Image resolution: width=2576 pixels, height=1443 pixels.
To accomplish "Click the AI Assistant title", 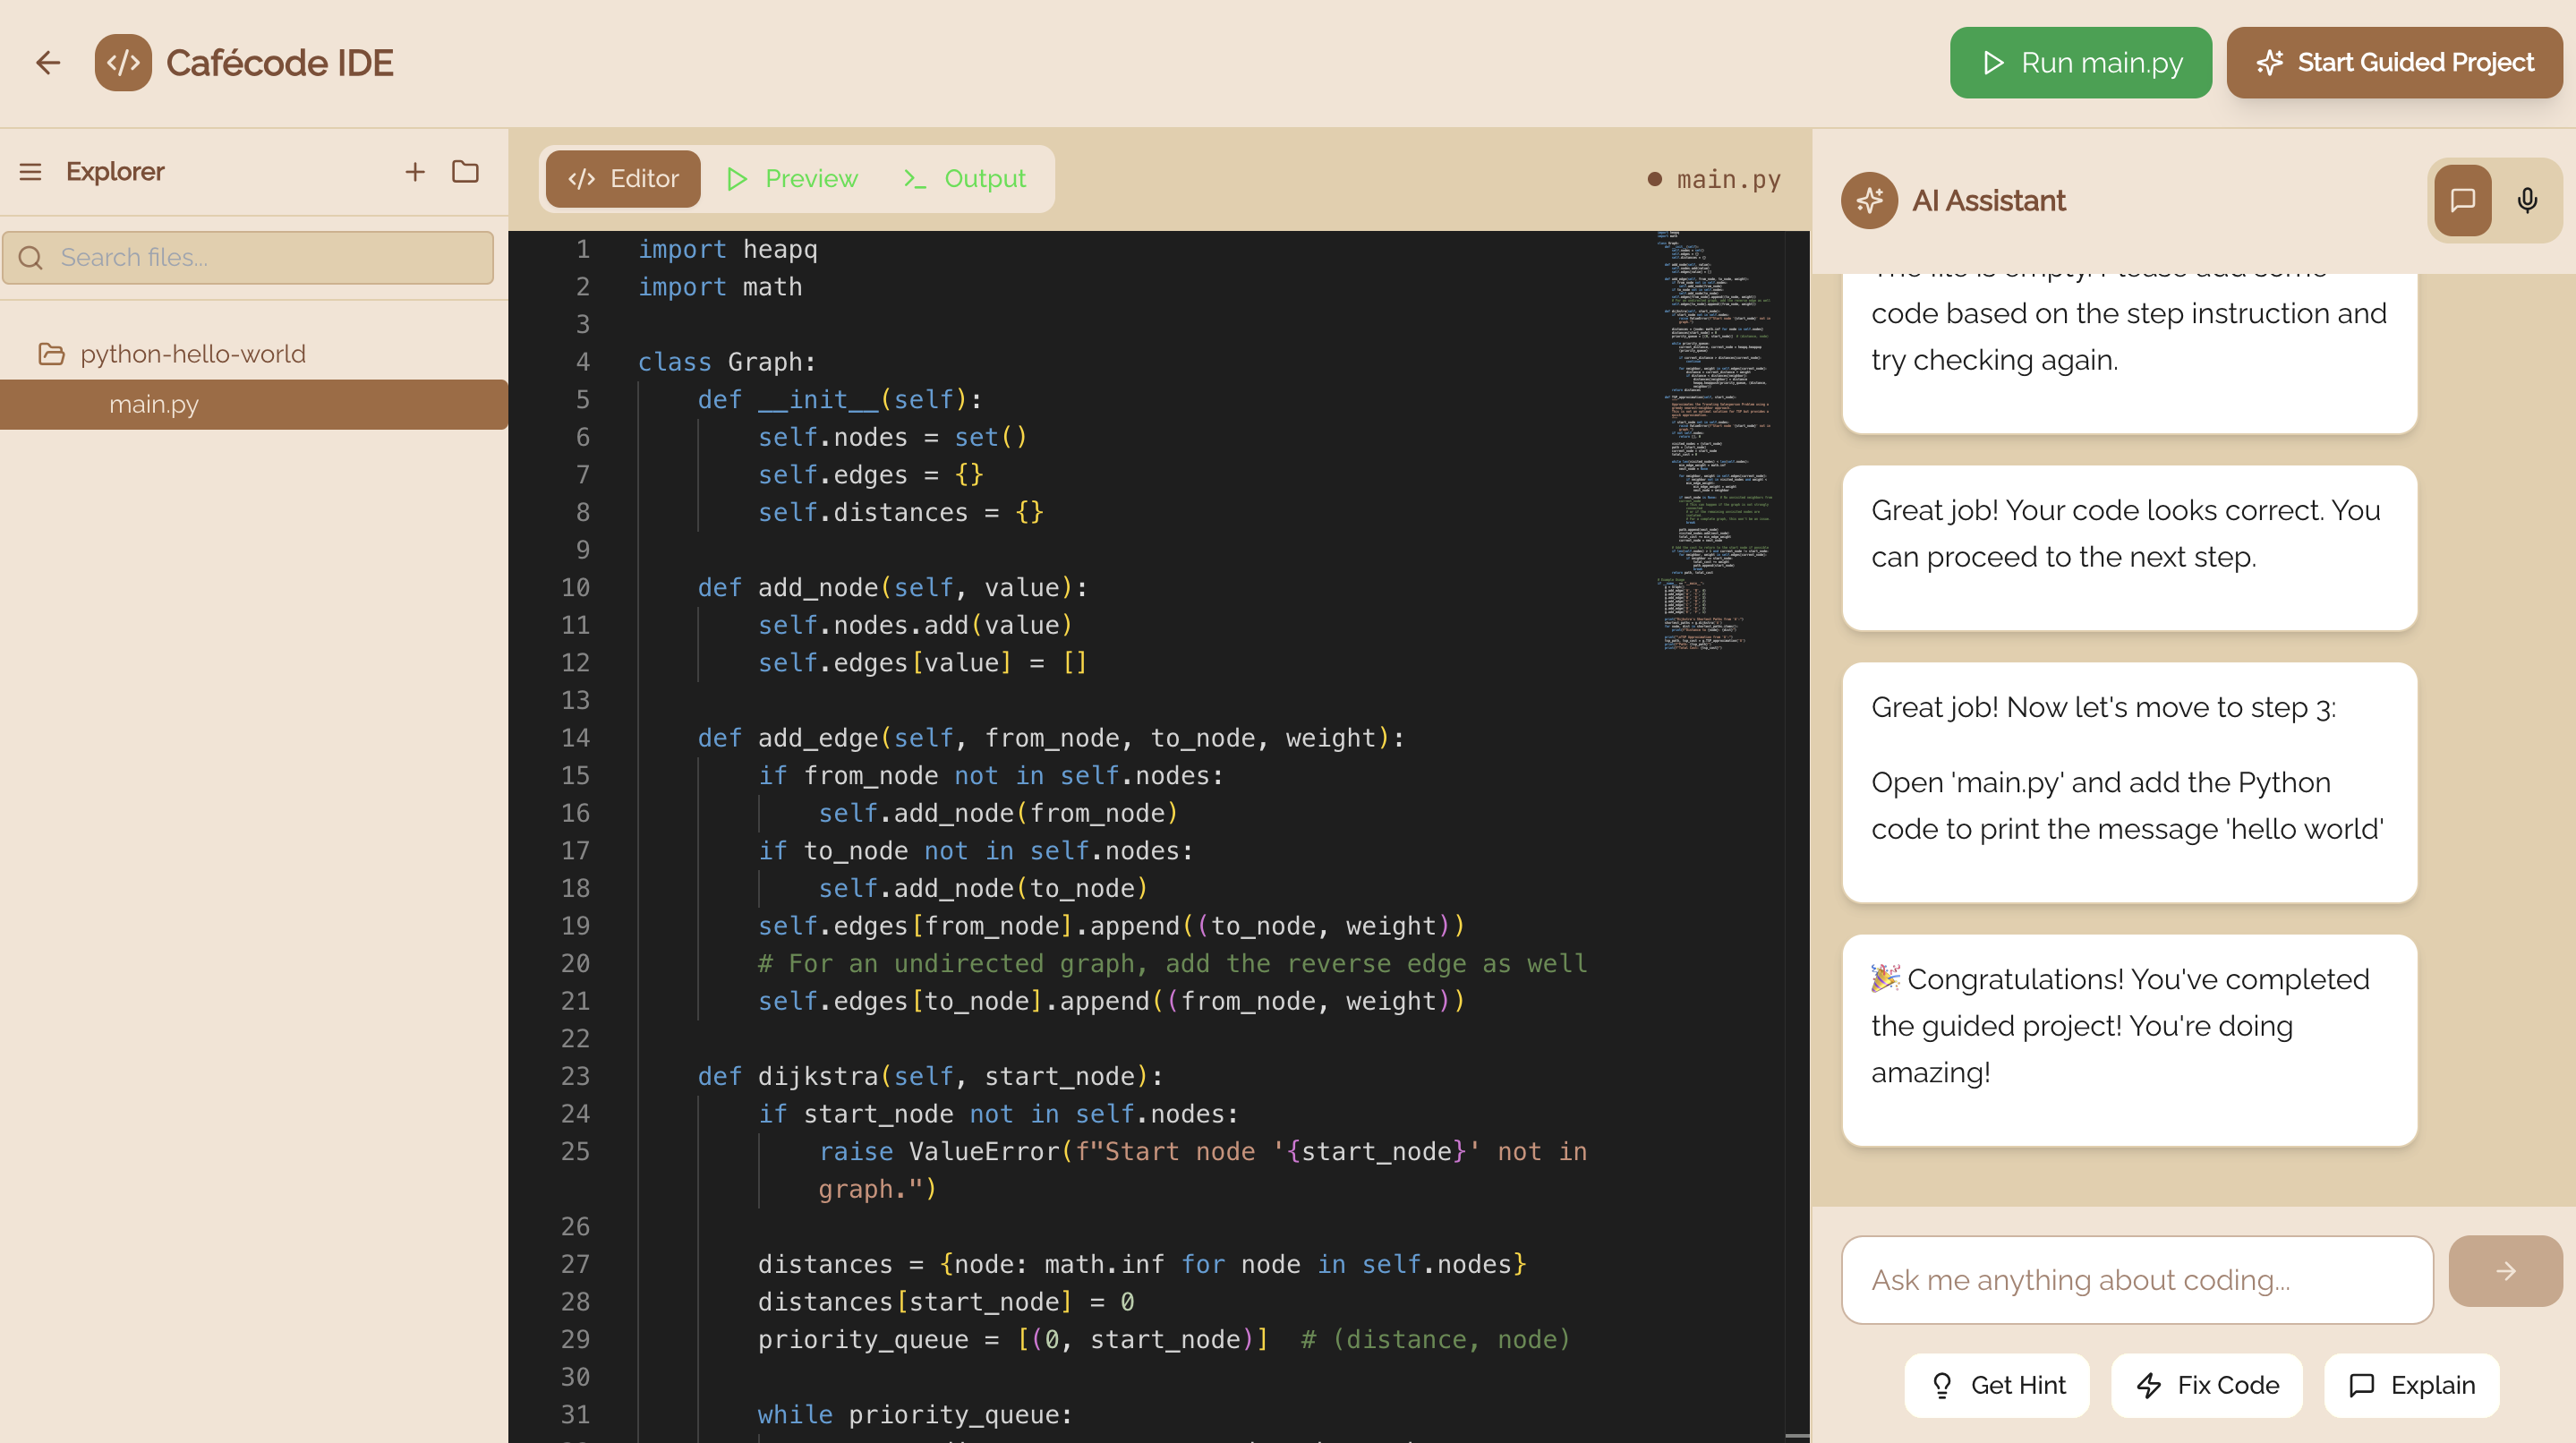I will tap(1988, 201).
